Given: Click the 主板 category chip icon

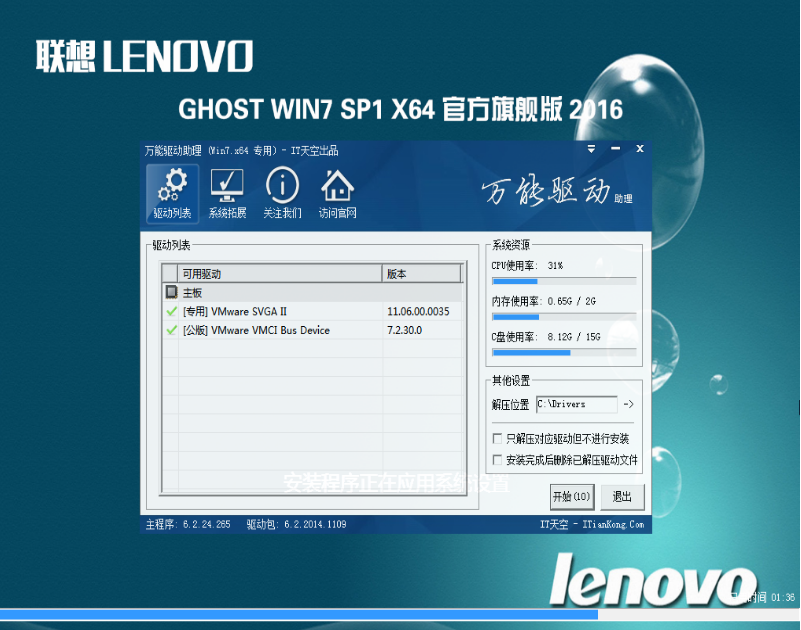Looking at the screenshot, I should click(171, 292).
